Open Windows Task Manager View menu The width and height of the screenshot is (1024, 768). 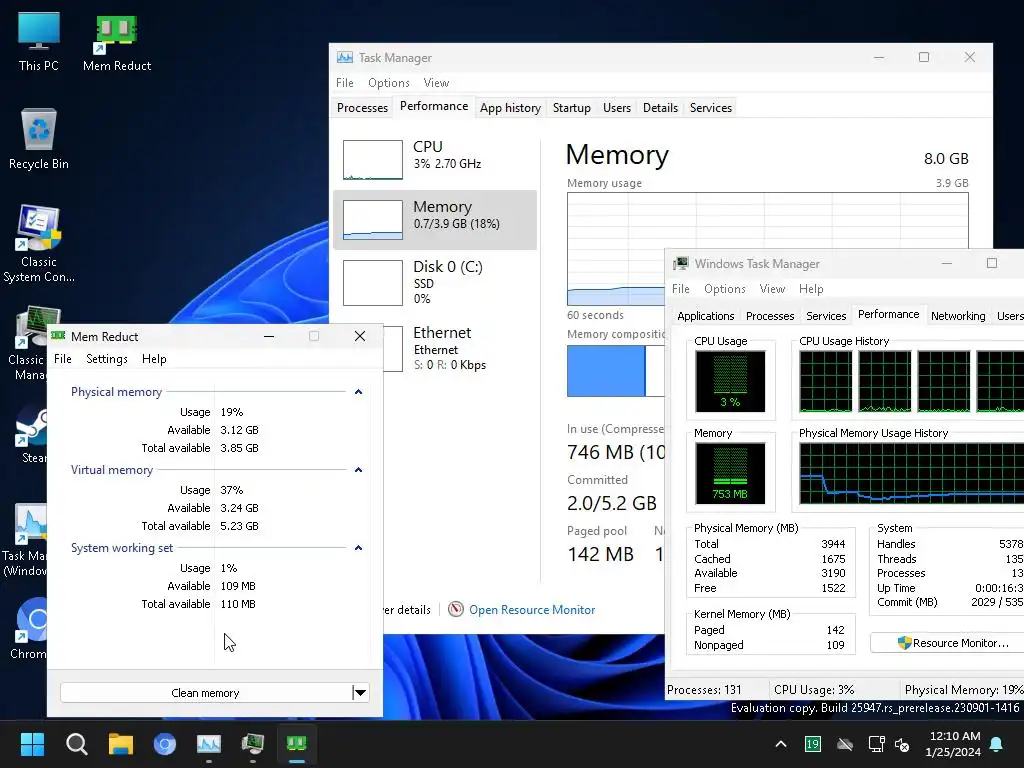[772, 289]
